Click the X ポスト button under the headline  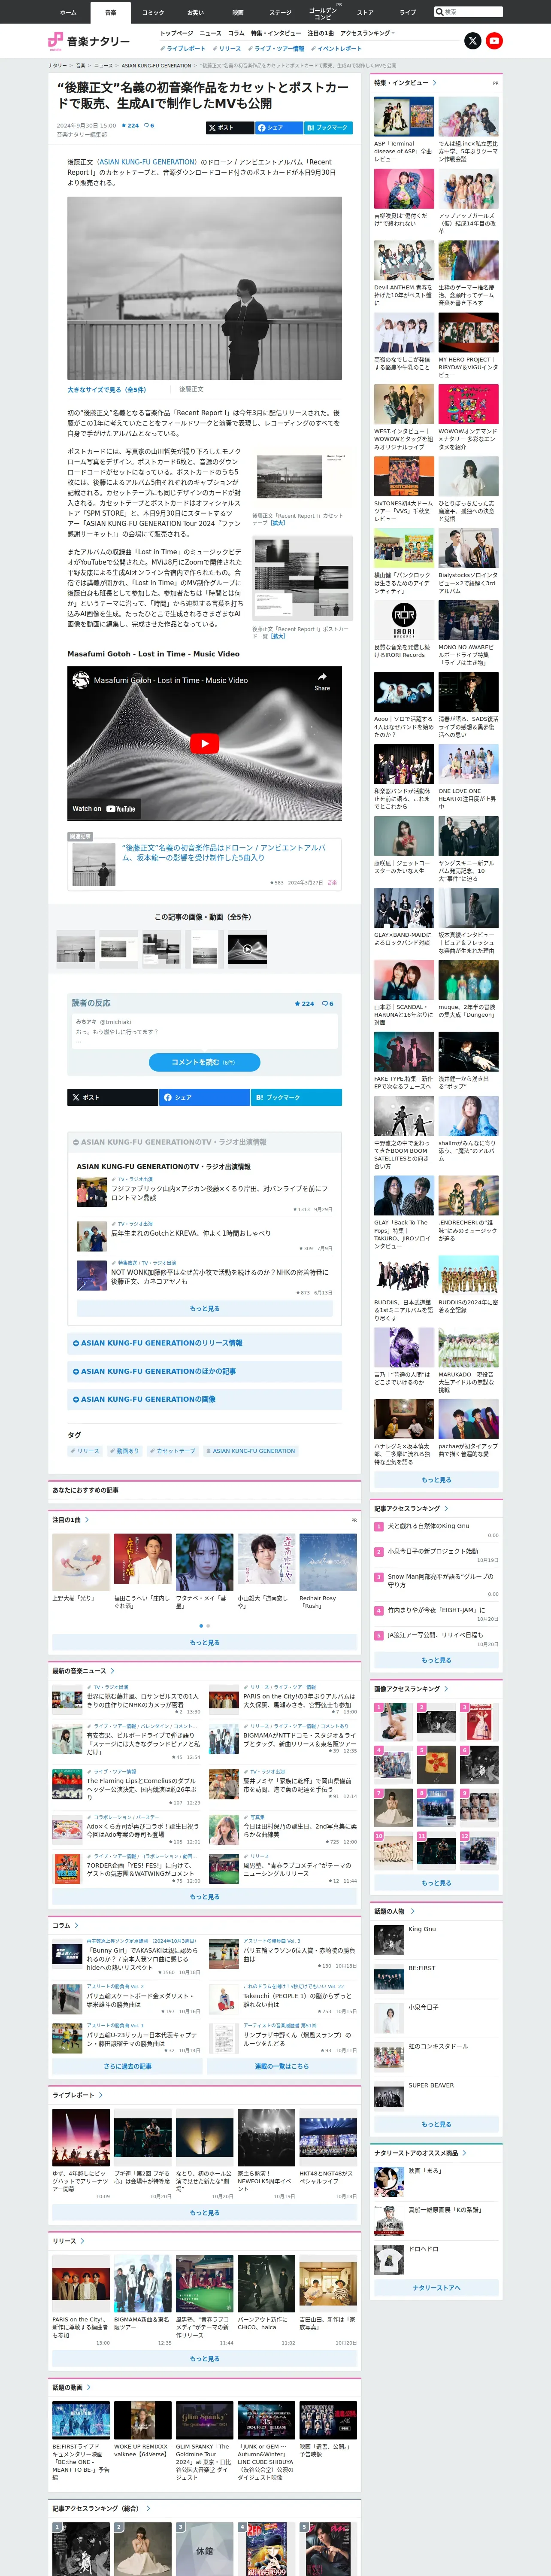[x=229, y=128]
